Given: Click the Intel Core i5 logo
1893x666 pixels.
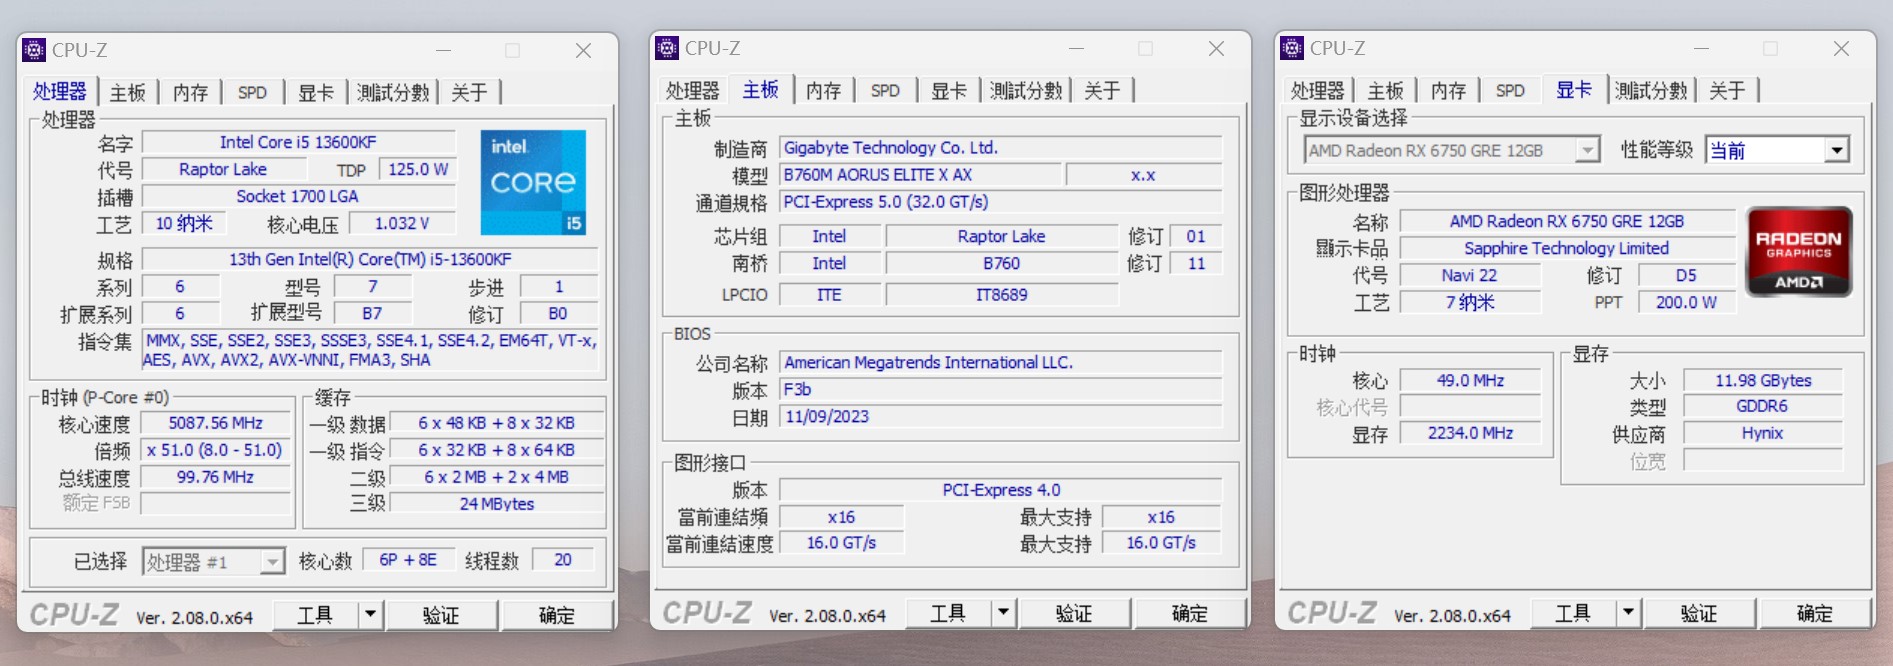Looking at the screenshot, I should pos(533,182).
